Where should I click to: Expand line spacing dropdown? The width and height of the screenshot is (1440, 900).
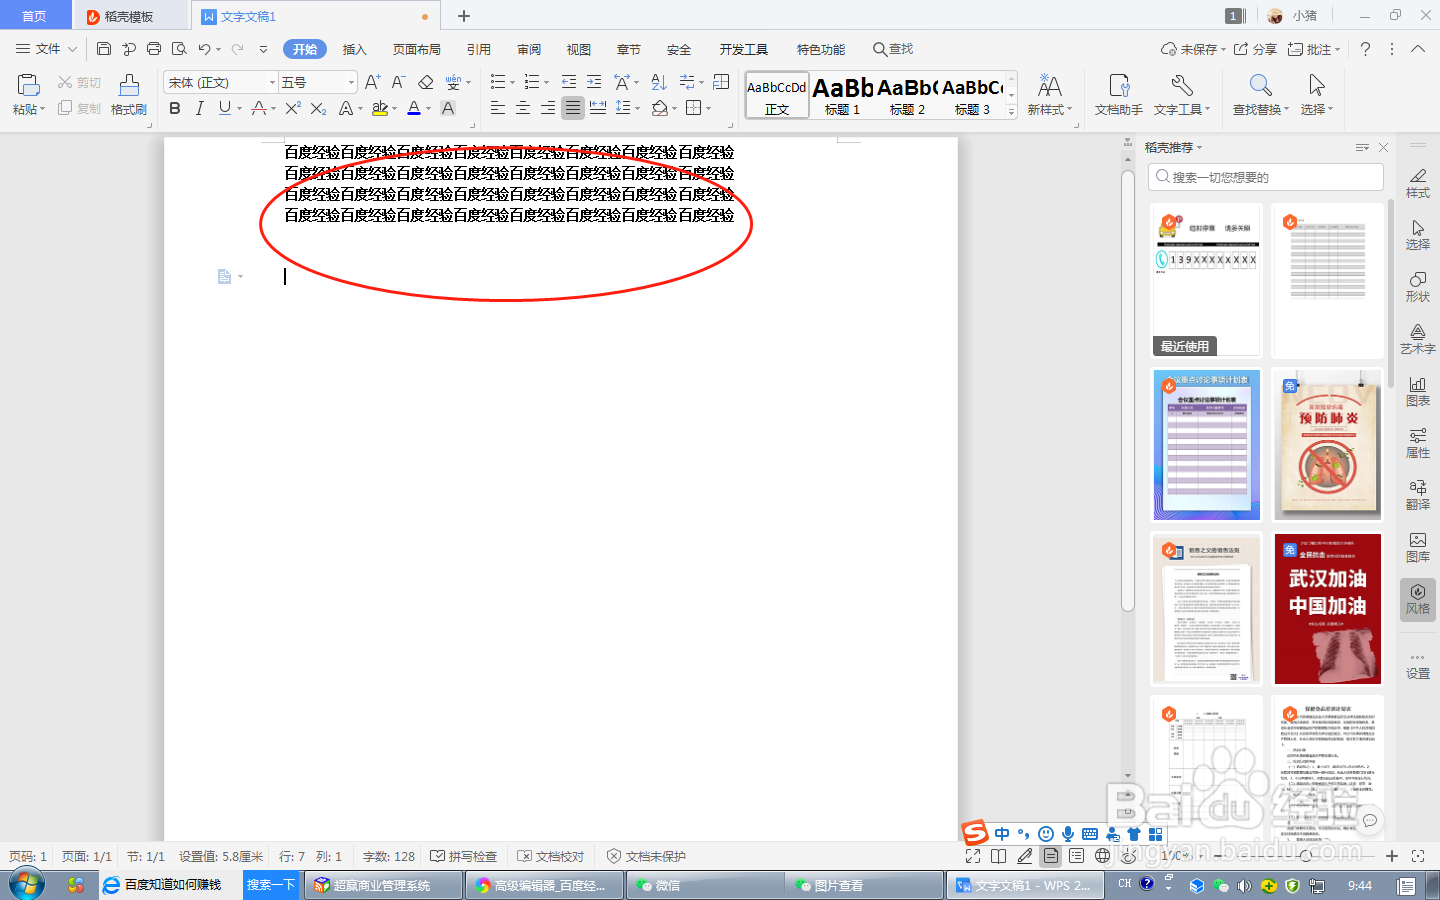637,108
